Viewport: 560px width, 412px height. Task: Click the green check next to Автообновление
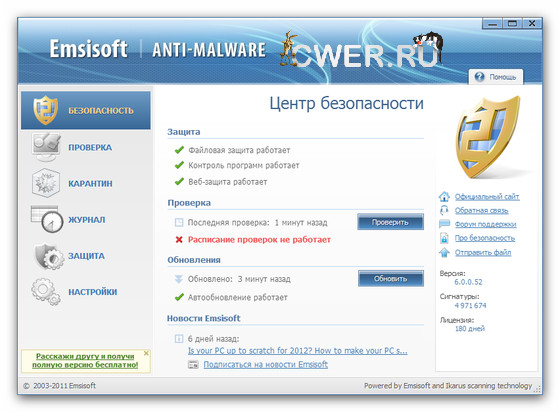coord(179,297)
